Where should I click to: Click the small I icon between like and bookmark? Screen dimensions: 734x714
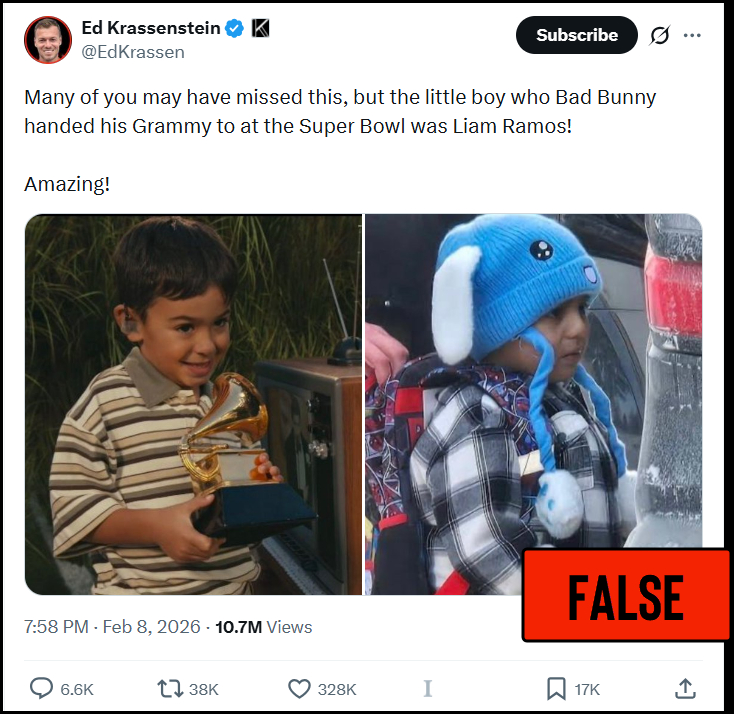point(427,689)
